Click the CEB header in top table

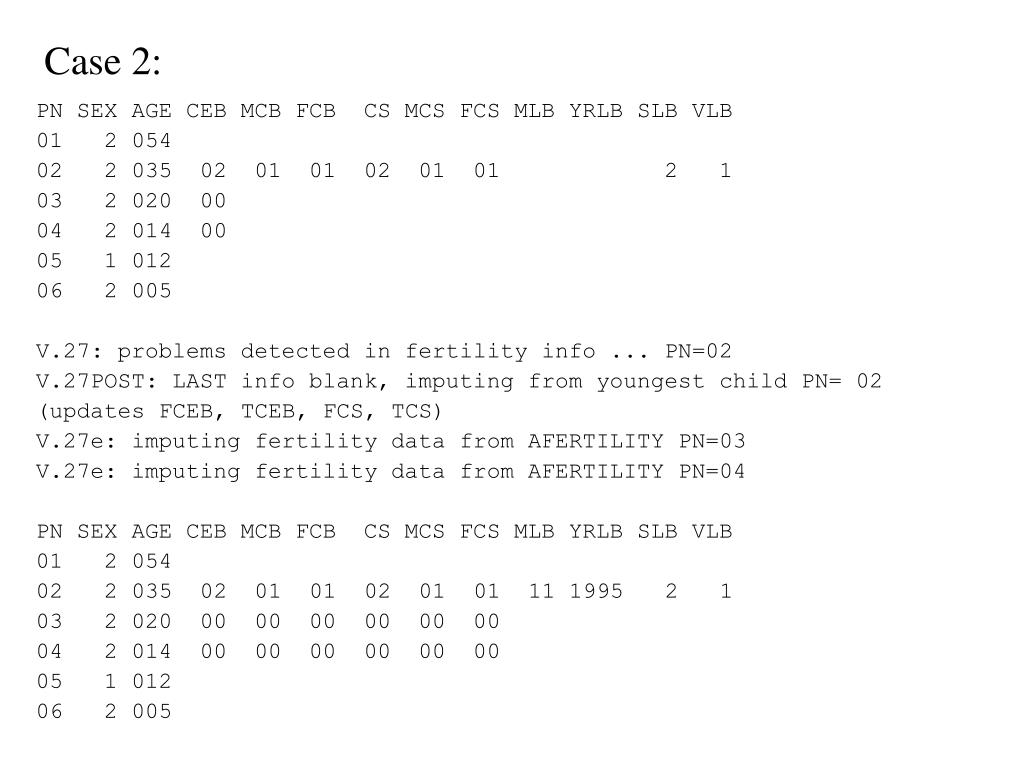pos(206,111)
